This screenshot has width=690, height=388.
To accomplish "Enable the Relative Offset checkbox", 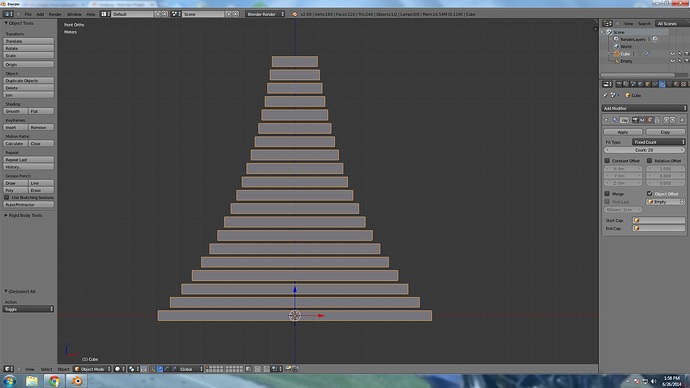I will [x=650, y=161].
